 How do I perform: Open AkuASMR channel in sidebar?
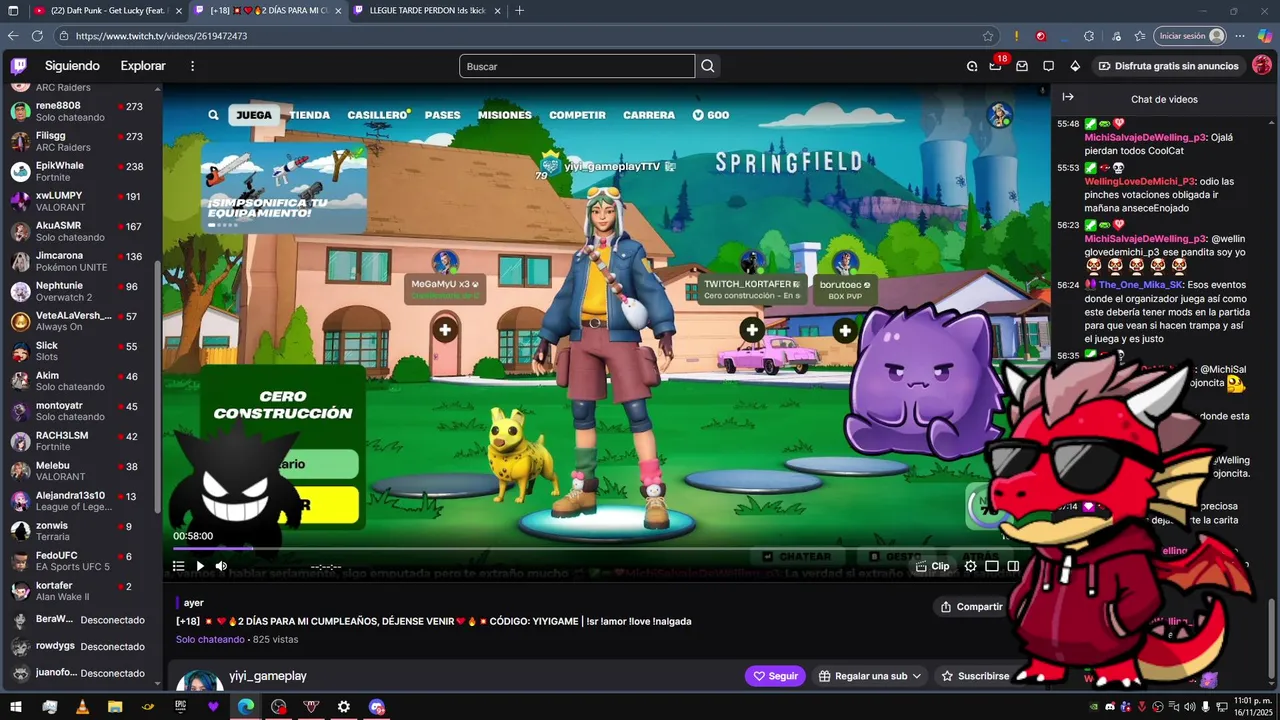(x=78, y=231)
